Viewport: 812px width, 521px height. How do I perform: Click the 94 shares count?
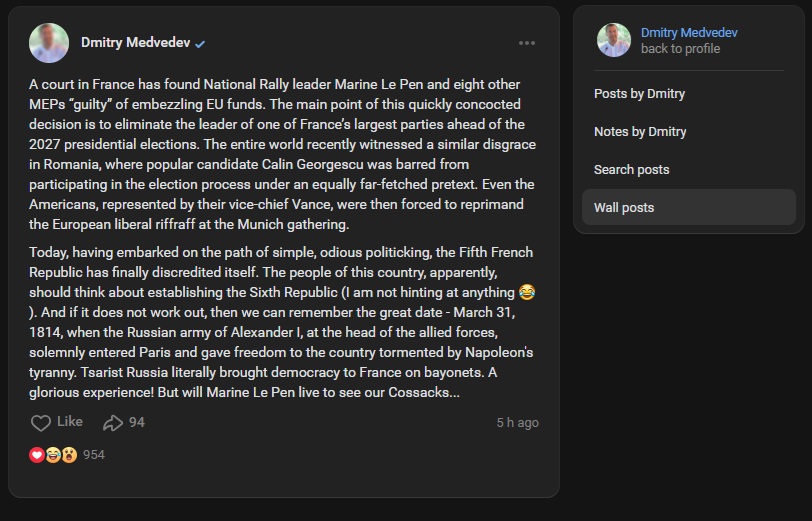point(137,423)
